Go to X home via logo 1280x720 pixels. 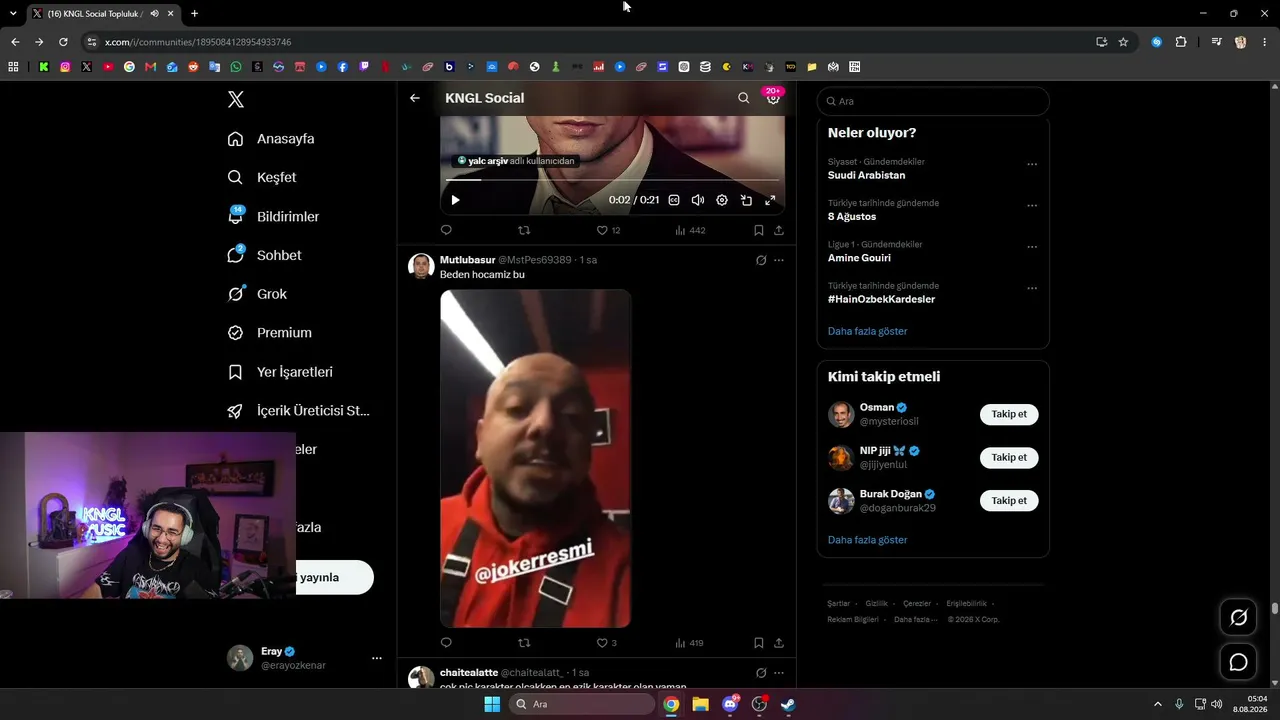236,99
